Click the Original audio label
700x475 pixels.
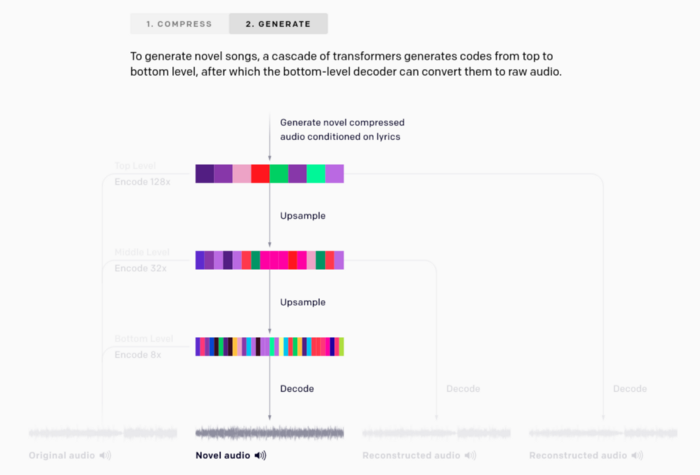coord(62,455)
